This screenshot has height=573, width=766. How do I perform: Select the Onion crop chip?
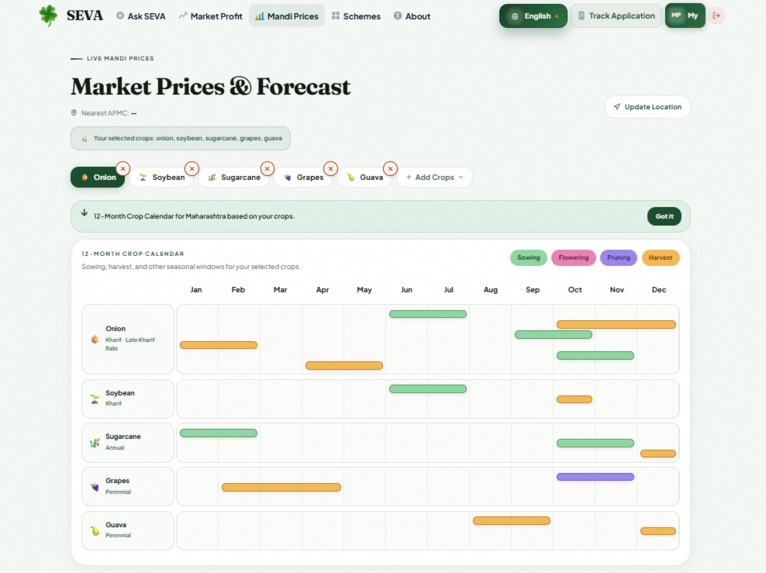pyautogui.click(x=98, y=177)
